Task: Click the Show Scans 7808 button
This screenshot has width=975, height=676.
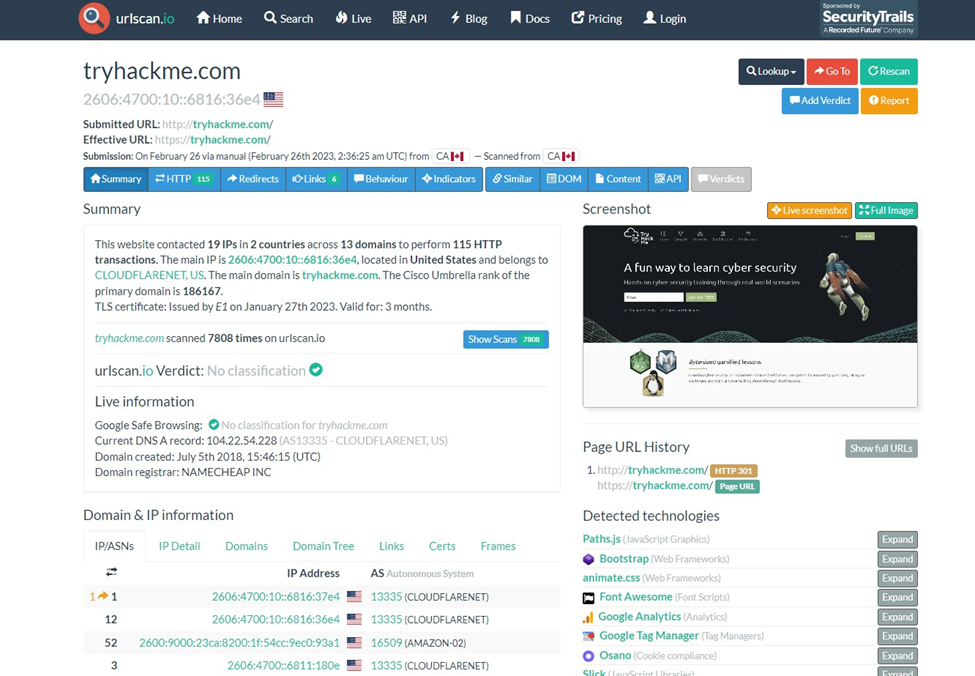Action: tap(505, 339)
